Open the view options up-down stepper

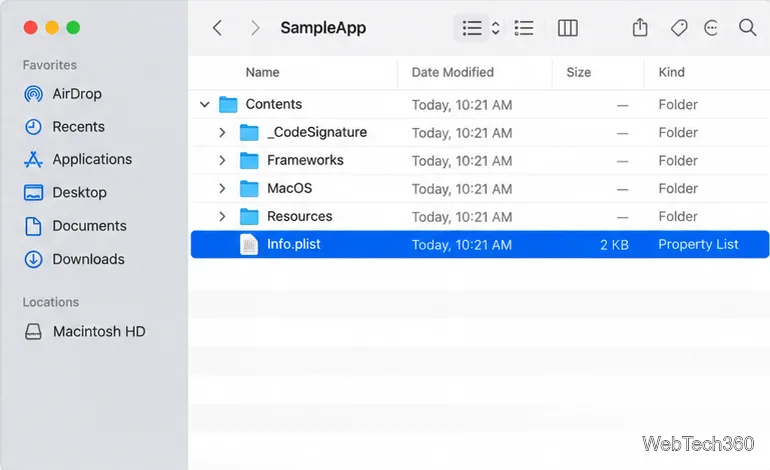tap(495, 28)
